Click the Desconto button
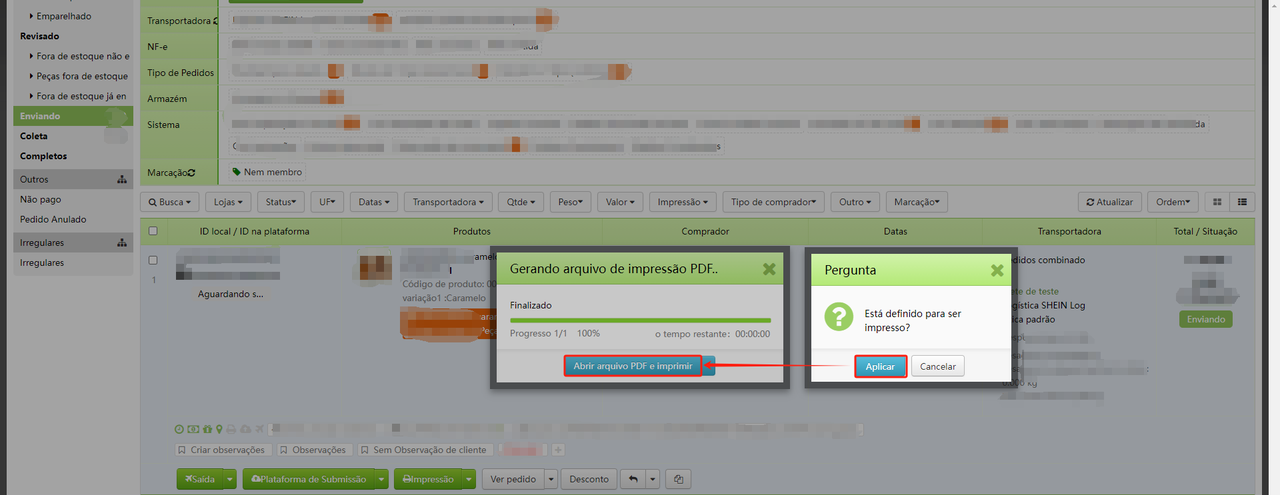 589,479
